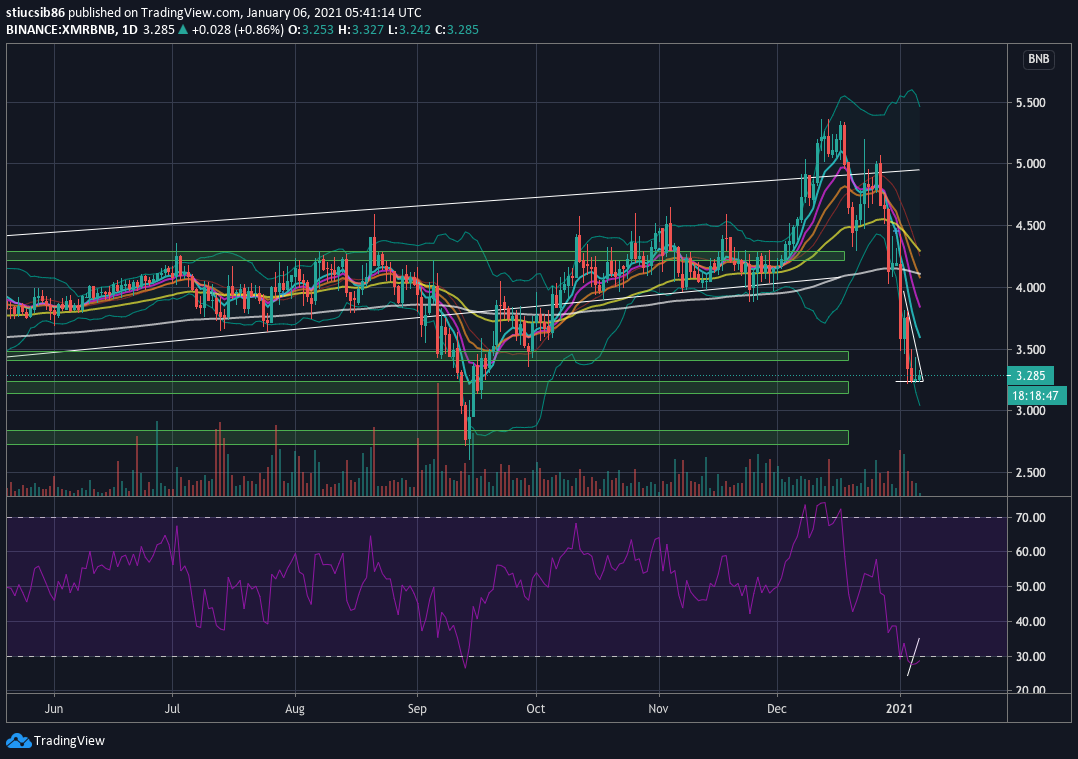The height and width of the screenshot is (759, 1078).
Task: Click the TradingView wordmark text
Action: pyautogui.click(x=69, y=740)
